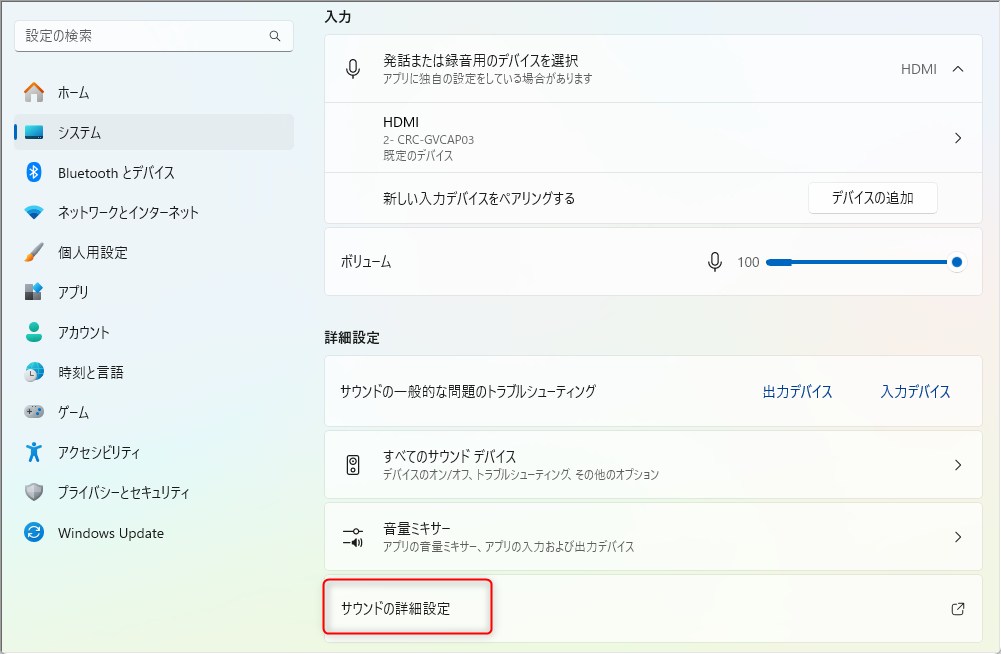Open アカウント settings section
This screenshot has width=1001, height=654.
[x=154, y=332]
